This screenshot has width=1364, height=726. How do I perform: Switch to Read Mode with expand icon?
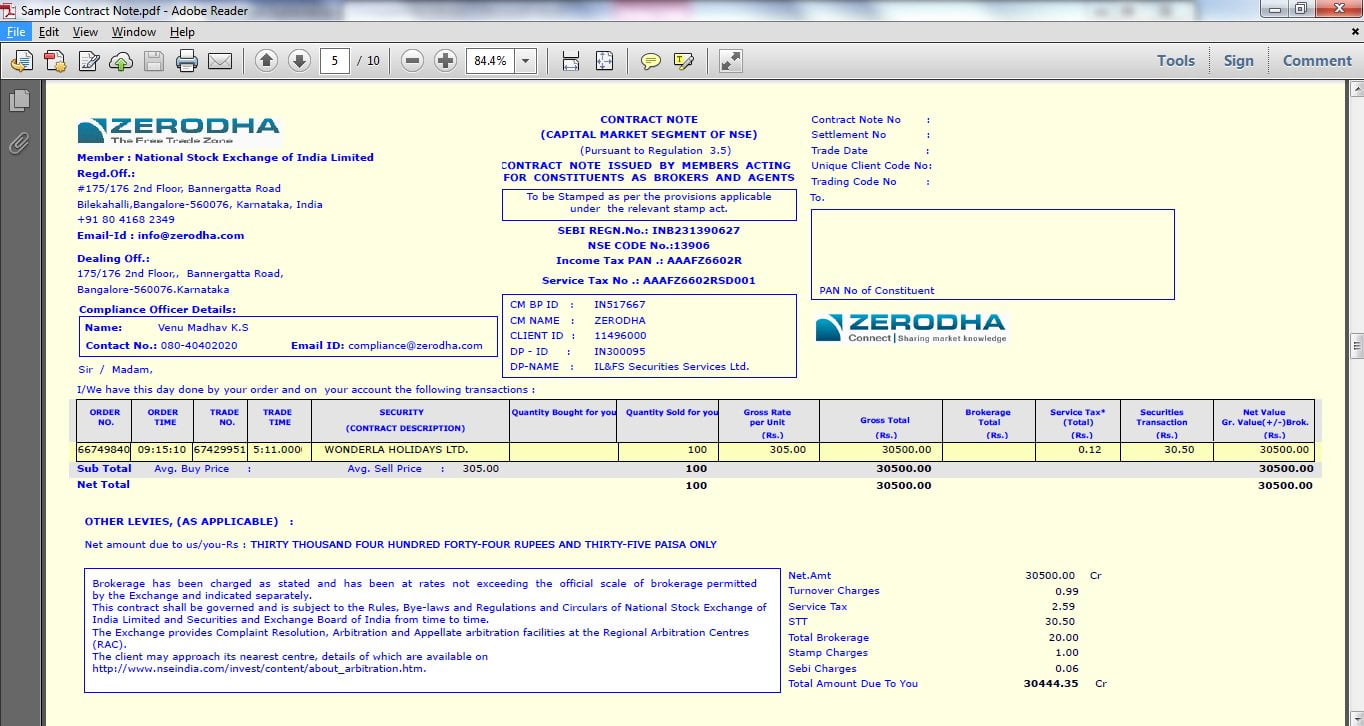click(731, 61)
